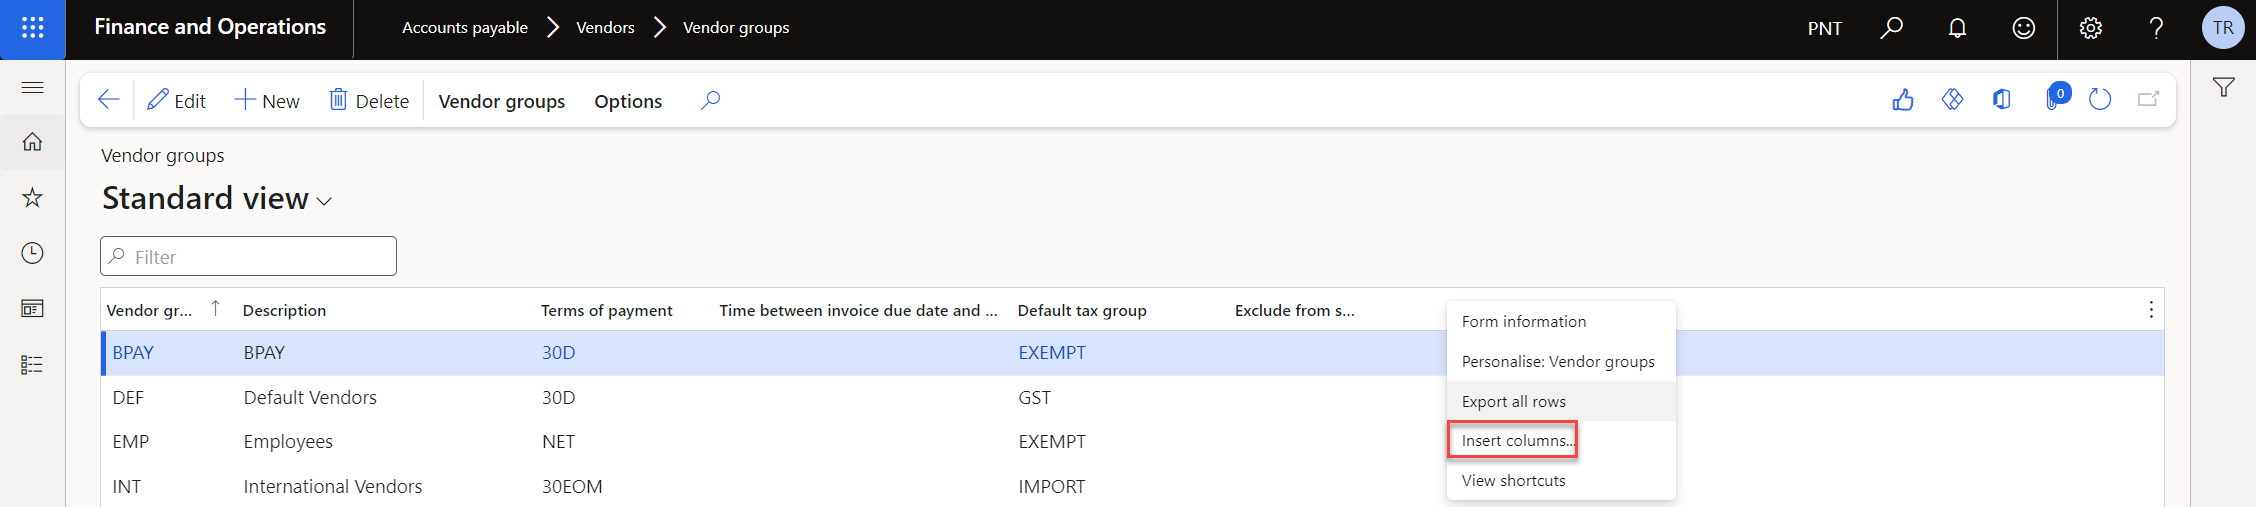The height and width of the screenshot is (507, 2256).
Task: Open Modules list icon in sidebar
Action: point(32,364)
